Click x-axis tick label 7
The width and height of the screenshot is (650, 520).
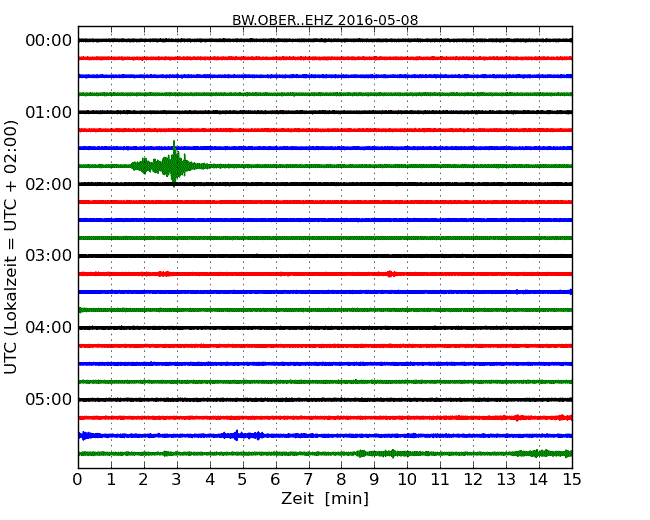click(x=308, y=480)
